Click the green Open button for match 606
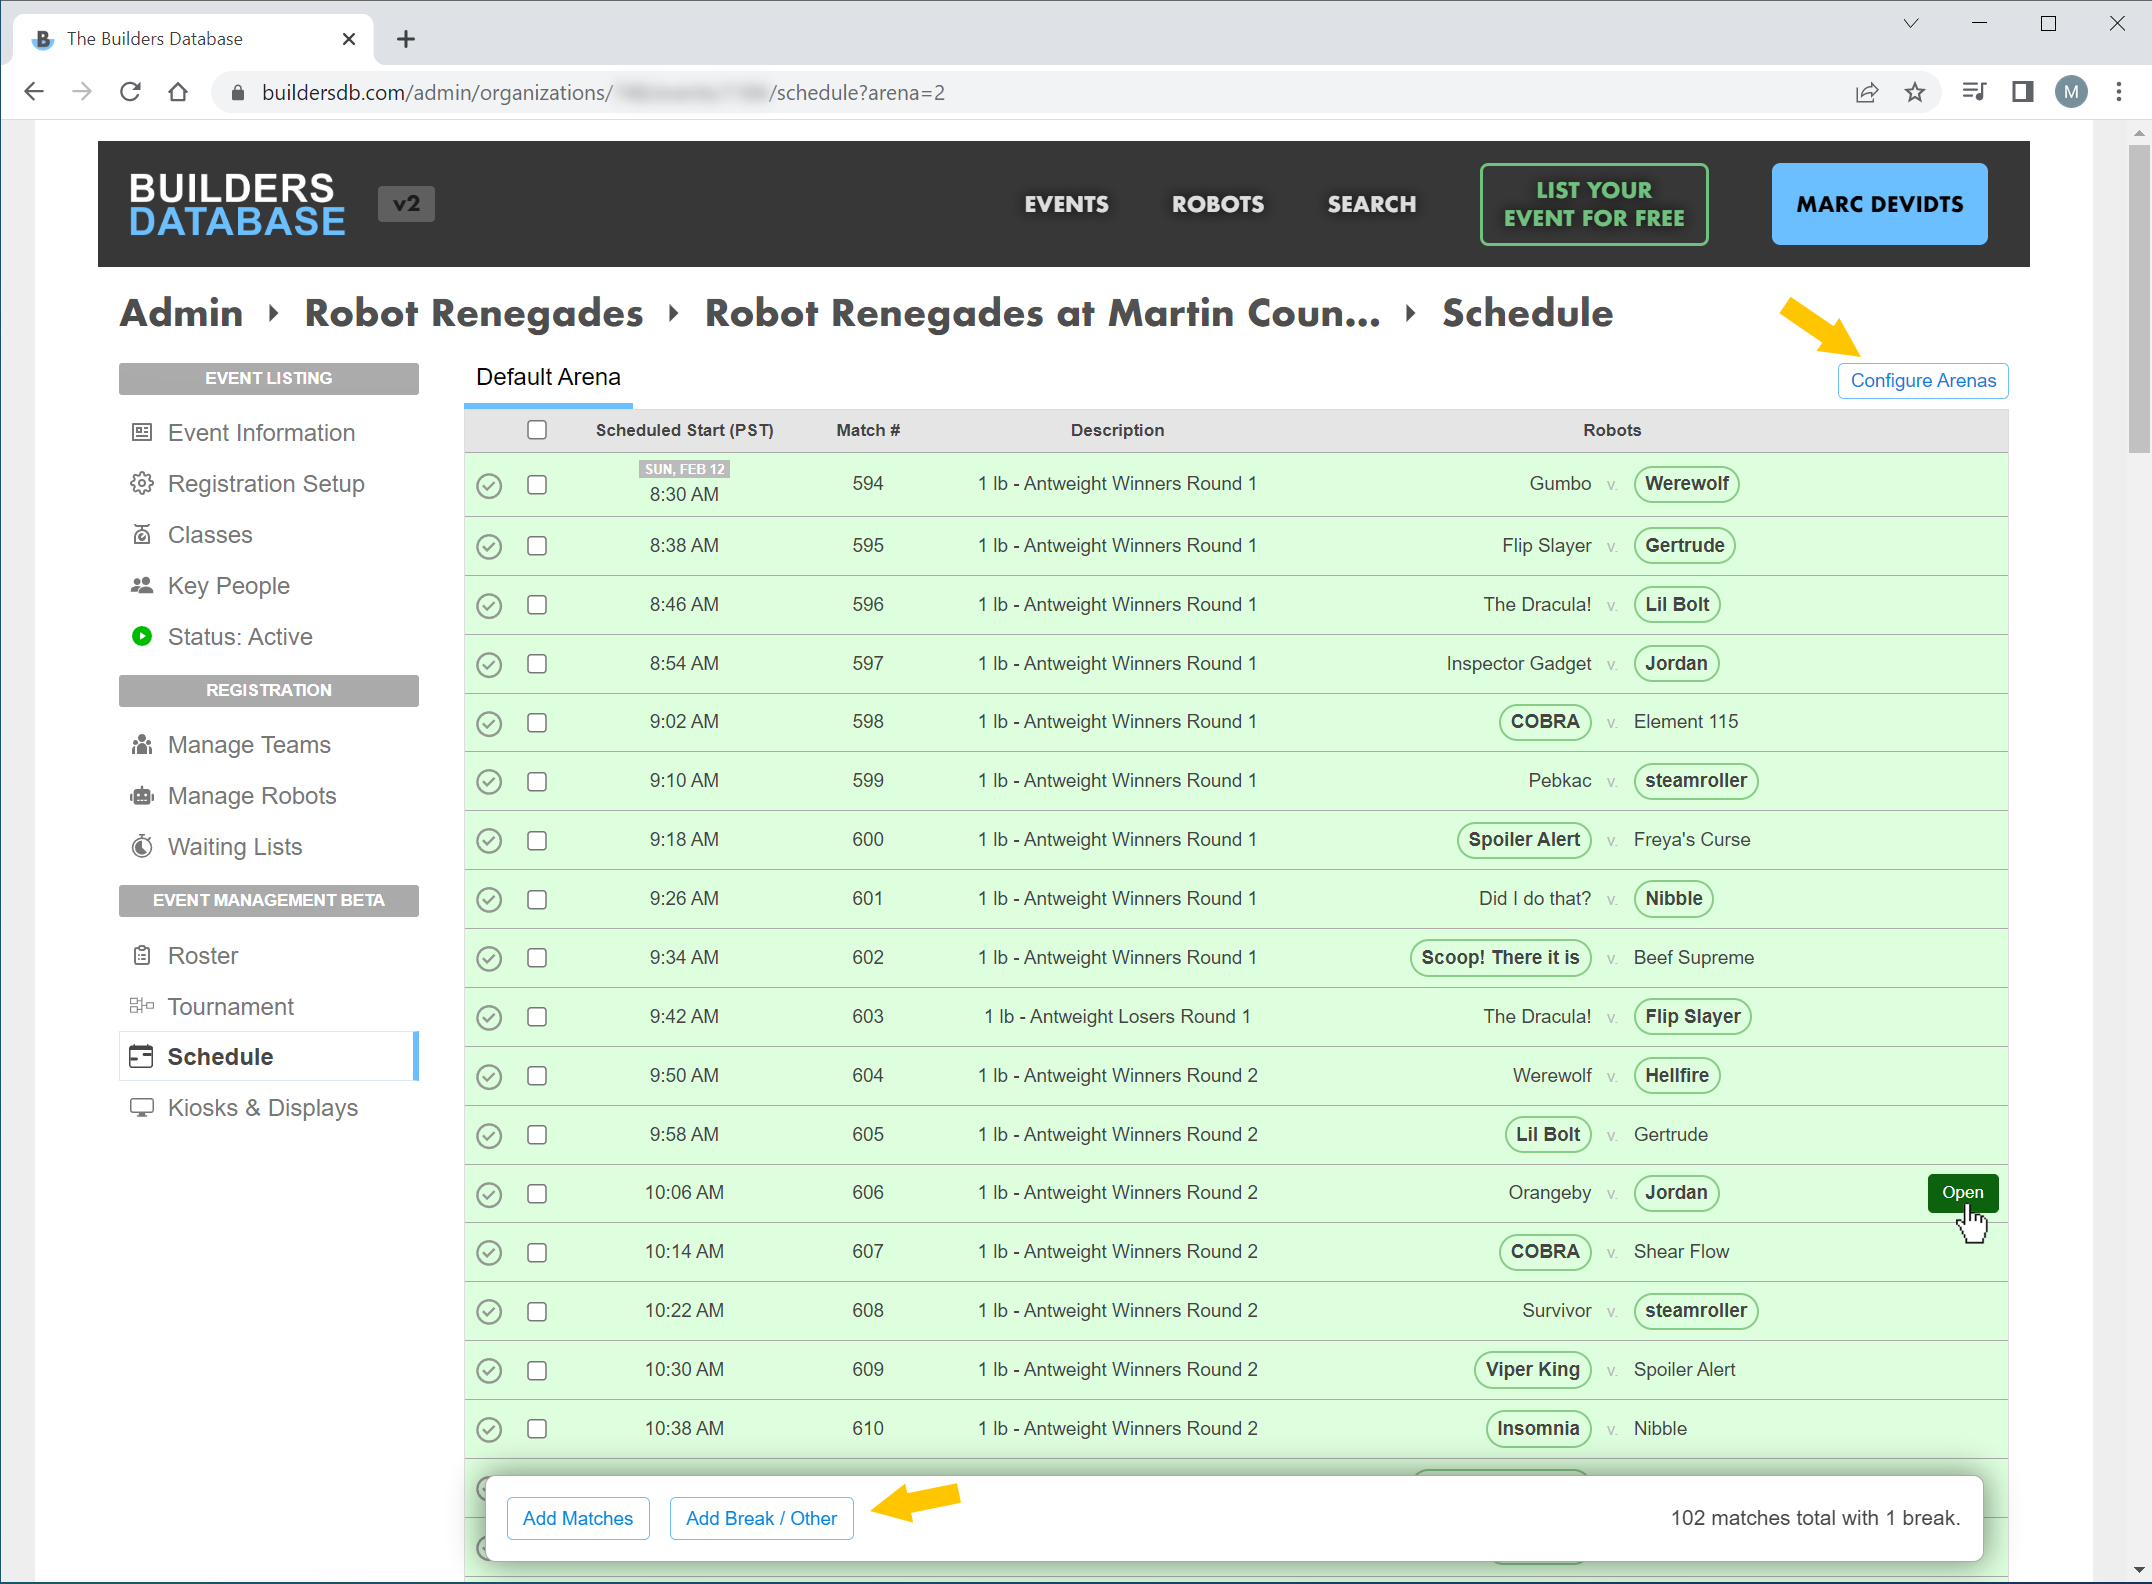Image resolution: width=2152 pixels, height=1584 pixels. (x=1962, y=1192)
